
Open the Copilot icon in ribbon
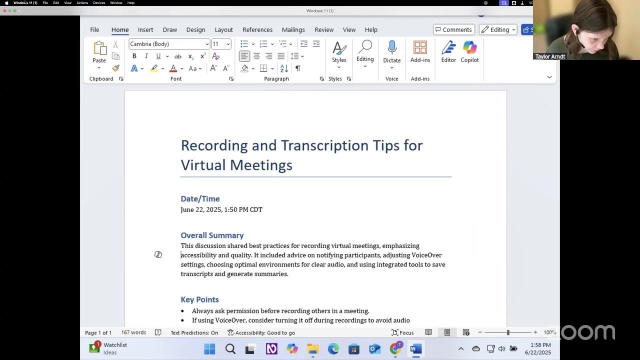coord(469,48)
